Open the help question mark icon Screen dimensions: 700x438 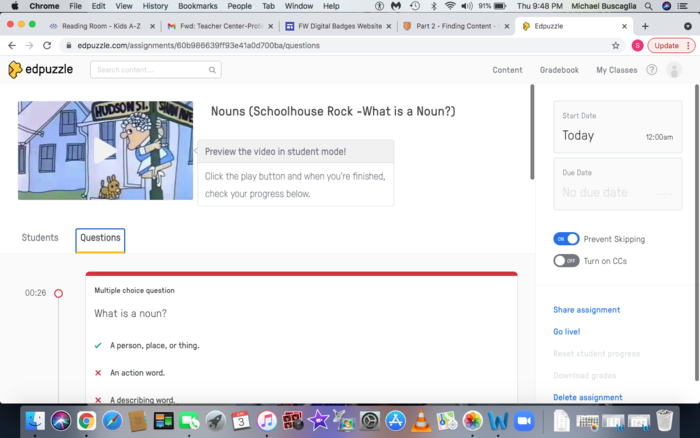(x=652, y=70)
